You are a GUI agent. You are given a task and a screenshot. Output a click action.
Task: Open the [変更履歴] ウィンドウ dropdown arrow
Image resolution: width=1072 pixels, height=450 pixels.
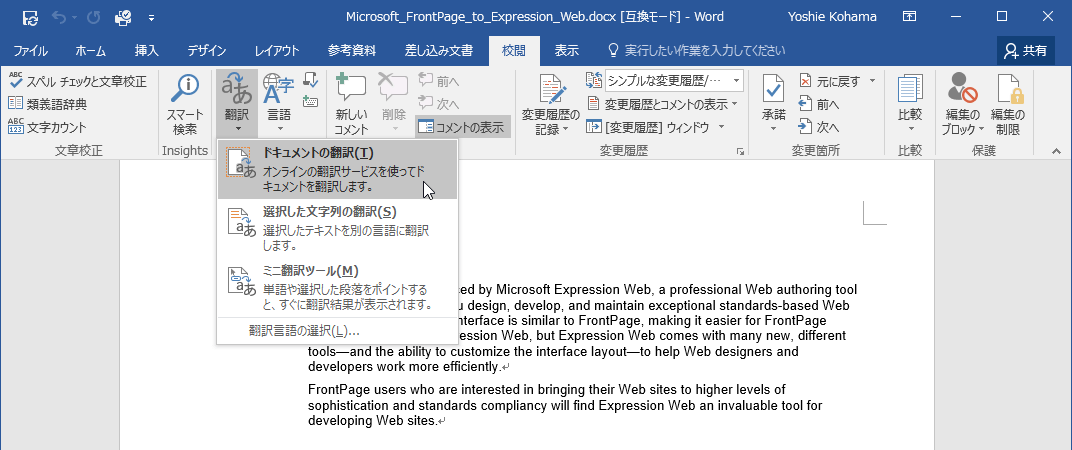click(721, 127)
